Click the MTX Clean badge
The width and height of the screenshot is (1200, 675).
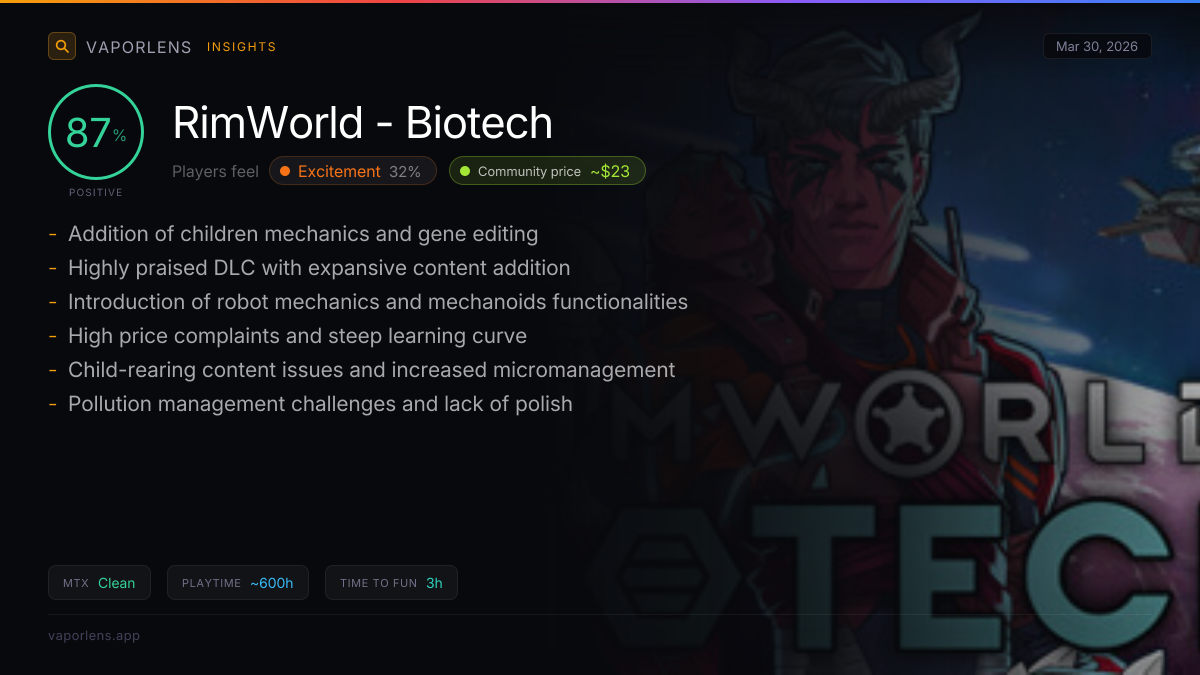click(x=99, y=583)
